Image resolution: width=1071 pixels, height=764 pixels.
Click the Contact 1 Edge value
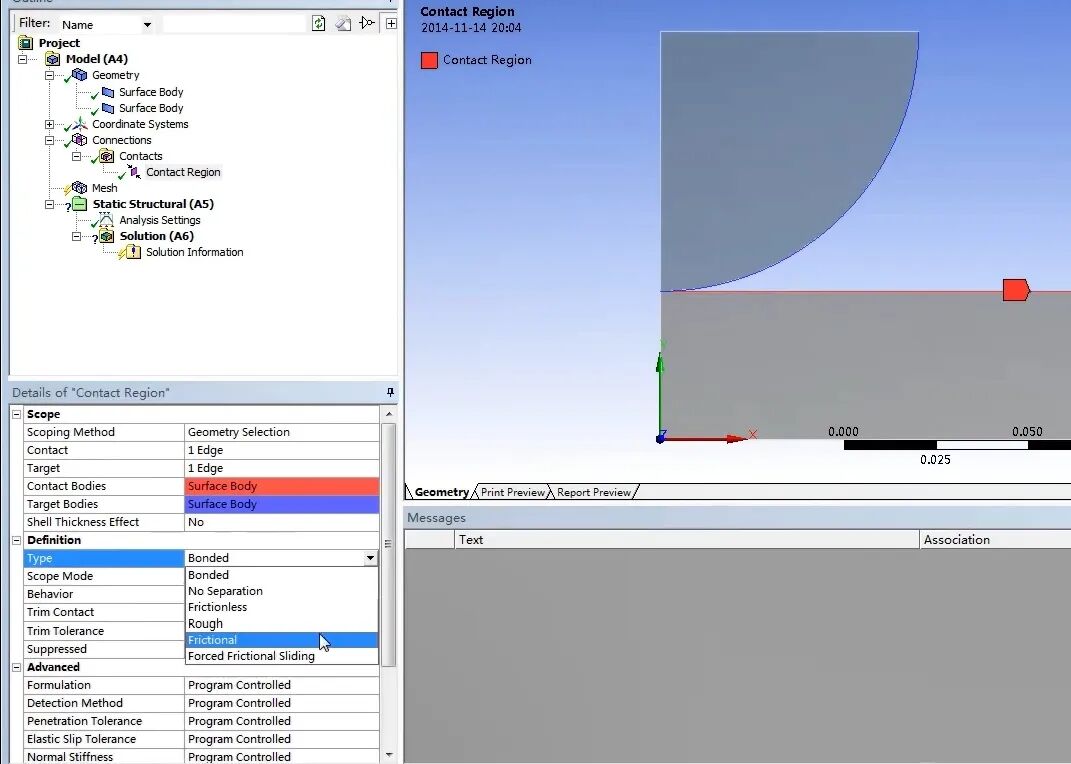pos(282,450)
